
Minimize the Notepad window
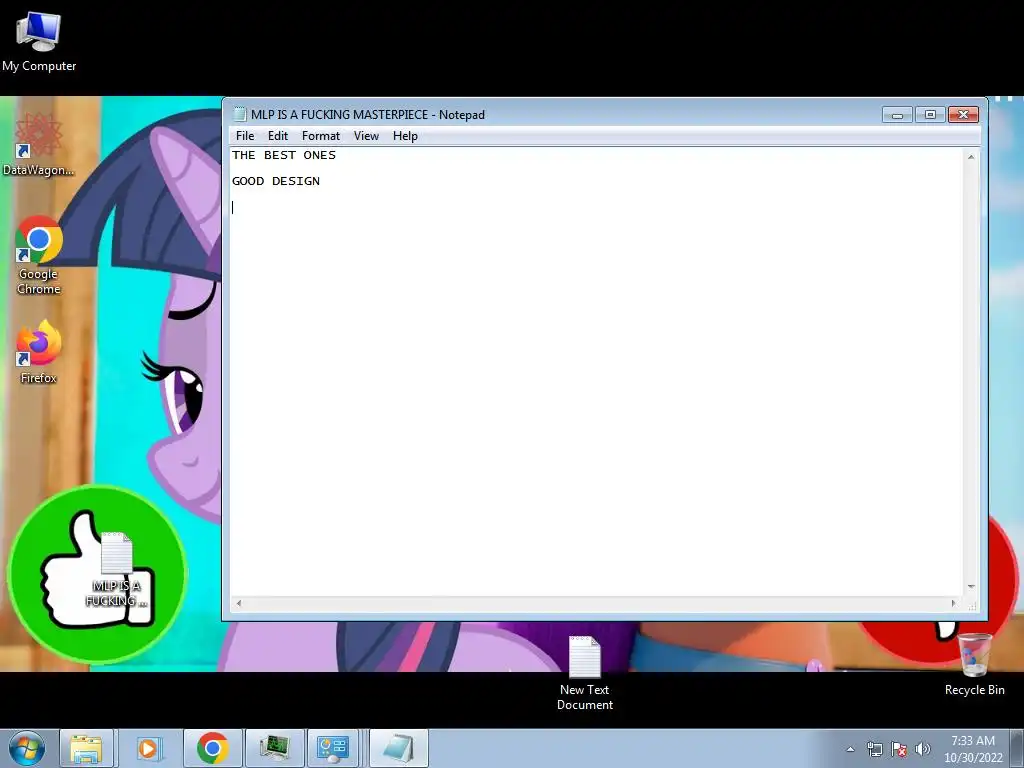[x=897, y=115]
